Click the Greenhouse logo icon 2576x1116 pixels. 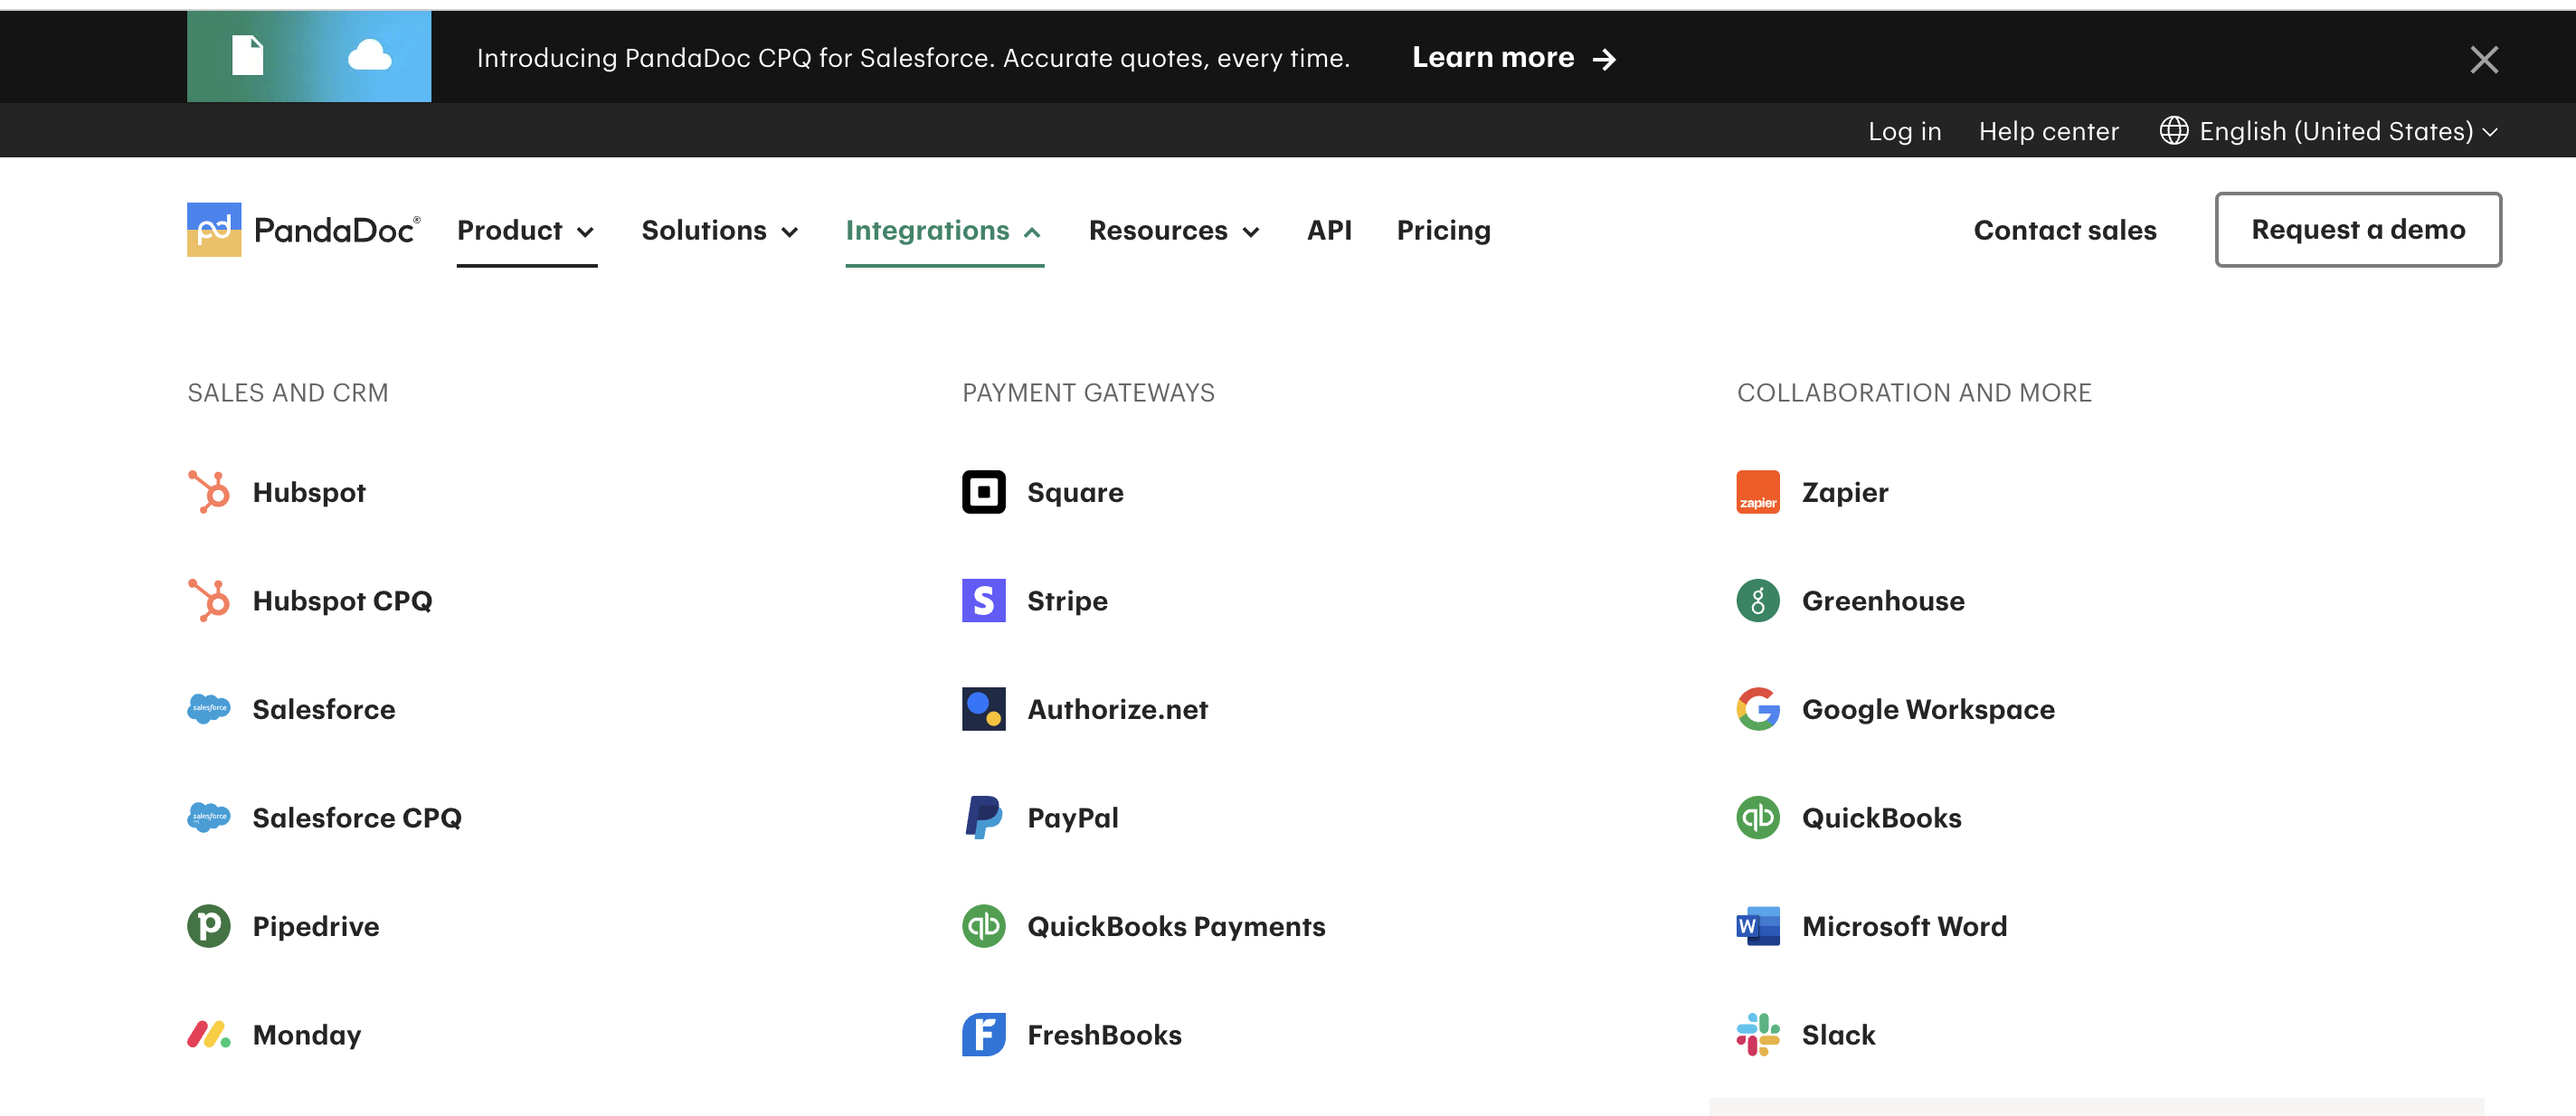[1758, 601]
